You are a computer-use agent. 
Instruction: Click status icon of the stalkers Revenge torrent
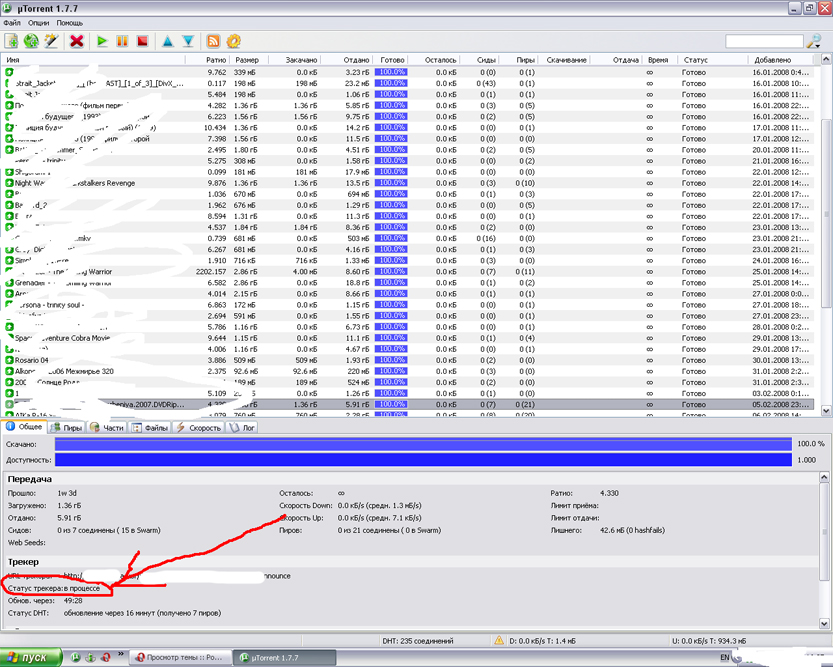click(10, 183)
